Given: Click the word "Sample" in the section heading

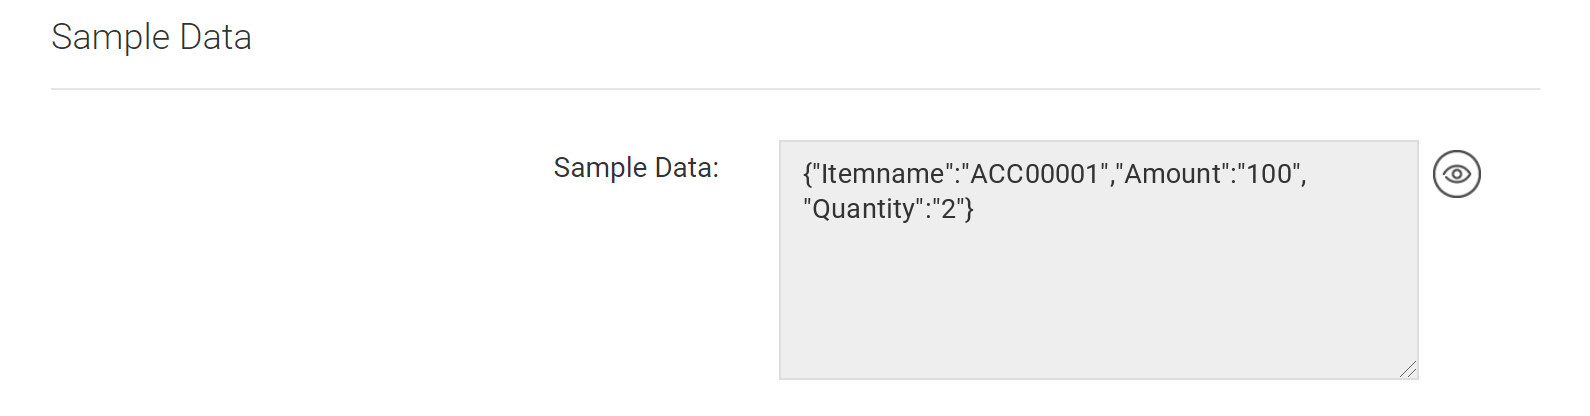Looking at the screenshot, I should click(111, 37).
